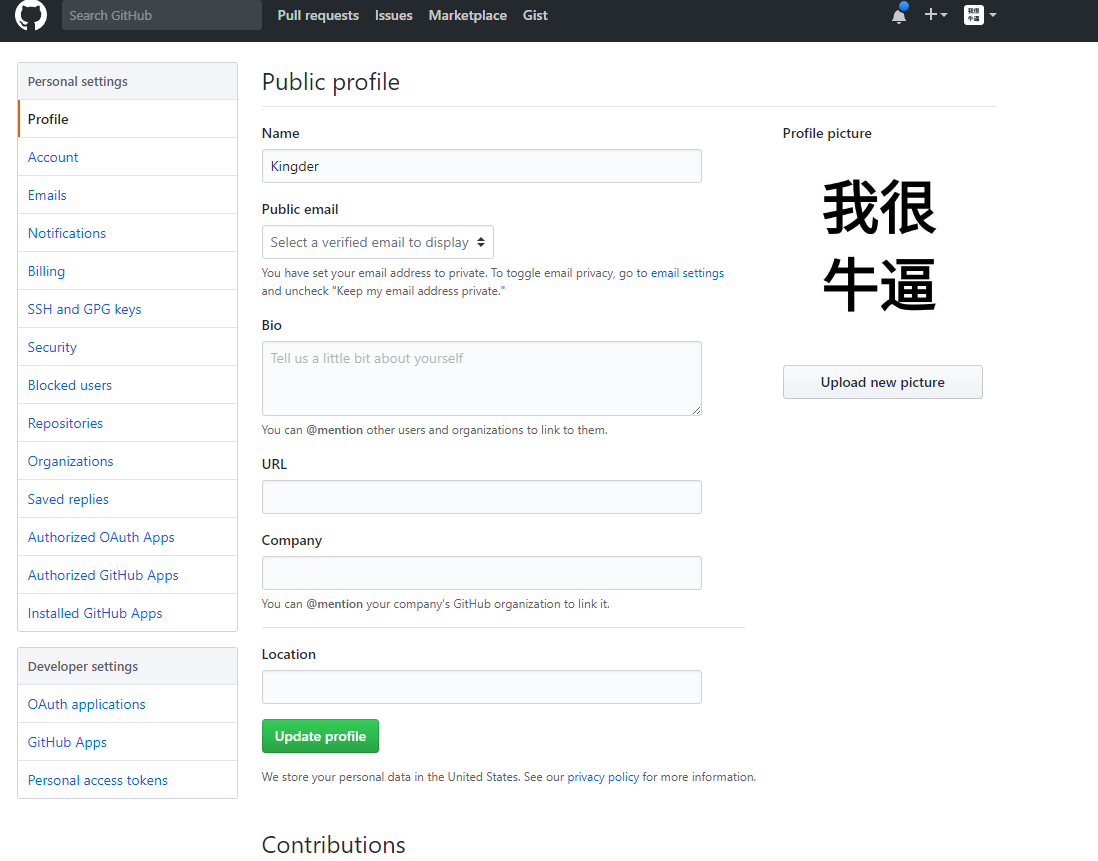This screenshot has height=861, width=1098.
Task: Open the privacy policy link
Action: tap(603, 777)
